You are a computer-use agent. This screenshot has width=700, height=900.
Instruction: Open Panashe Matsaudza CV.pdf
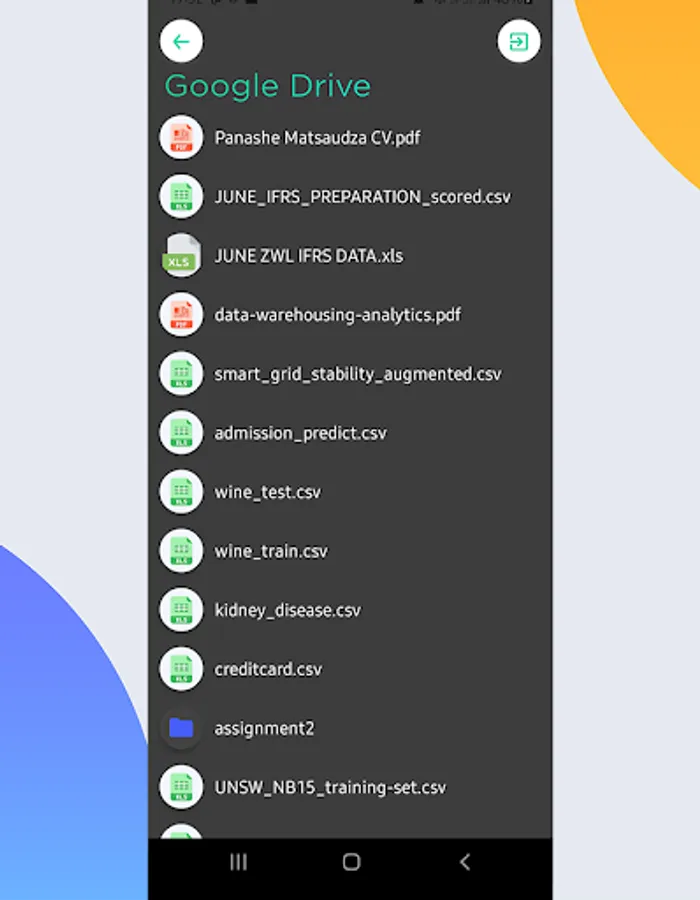[x=350, y=138]
